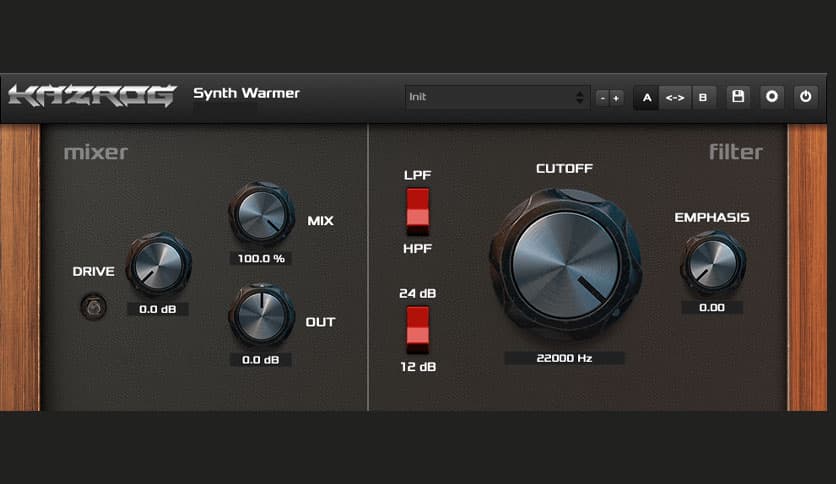Toggle the plugin power bypass icon

(x=805, y=97)
